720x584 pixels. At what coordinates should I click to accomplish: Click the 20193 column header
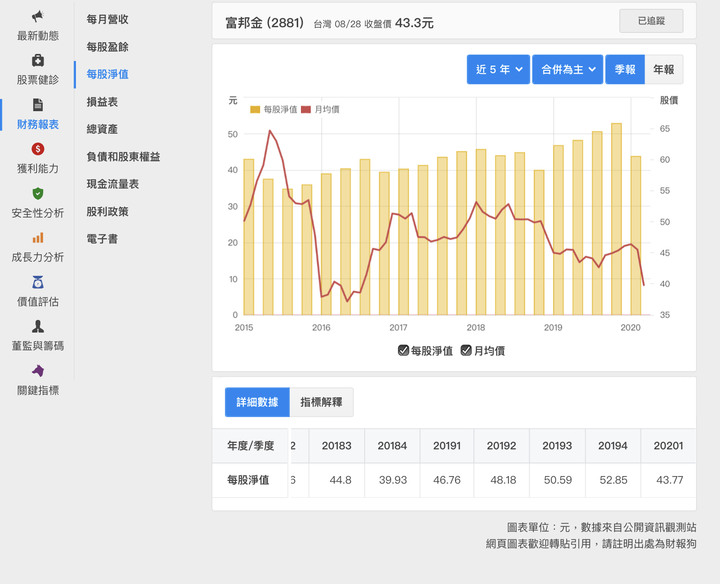click(x=557, y=445)
